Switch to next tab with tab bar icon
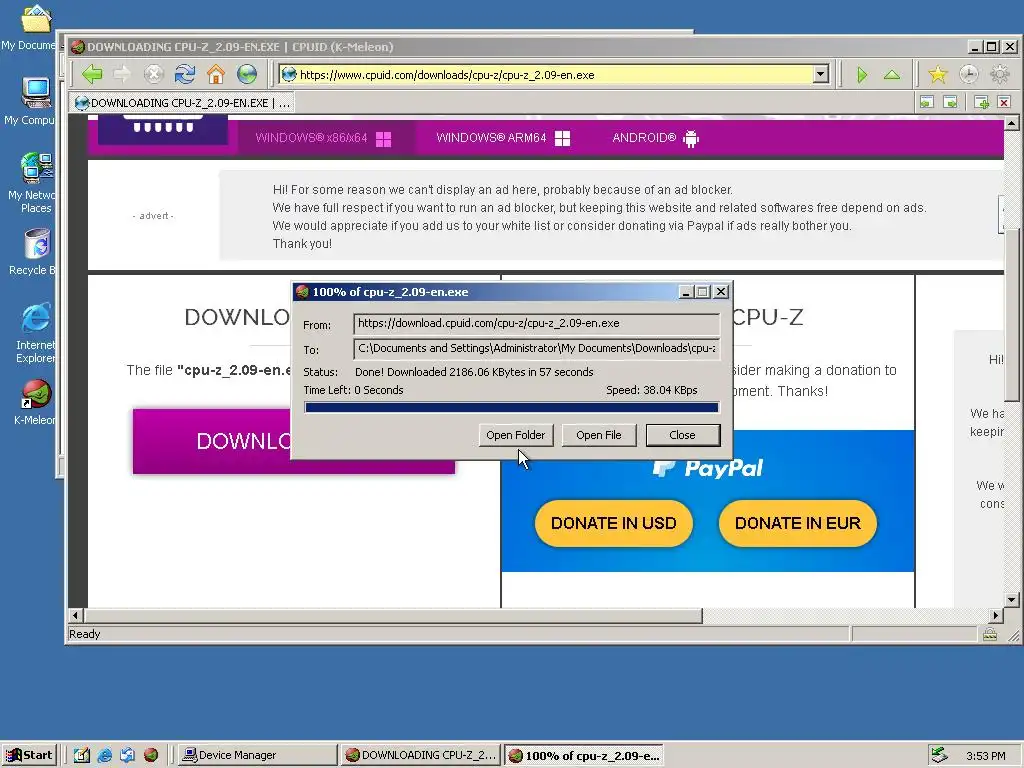Image resolution: width=1024 pixels, height=768 pixels. point(951,102)
